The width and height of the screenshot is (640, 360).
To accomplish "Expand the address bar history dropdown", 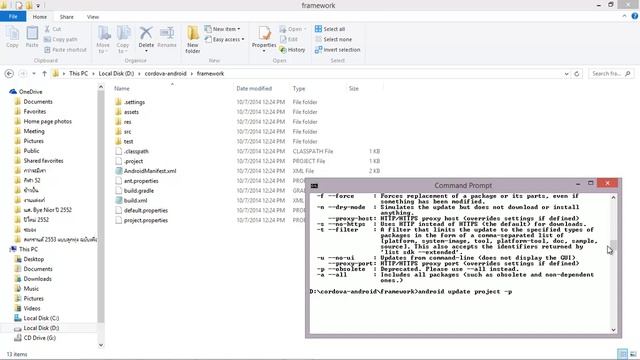I will [567, 74].
